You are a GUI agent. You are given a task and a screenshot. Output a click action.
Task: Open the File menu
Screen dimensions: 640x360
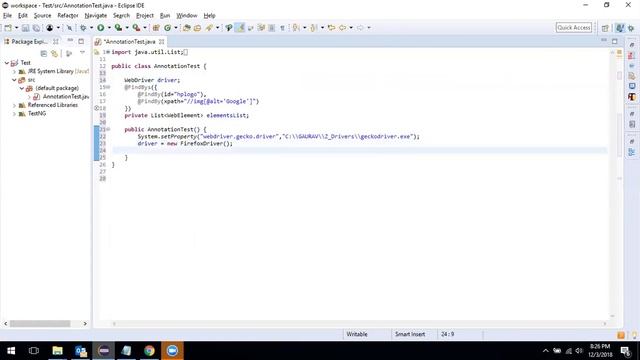7,16
